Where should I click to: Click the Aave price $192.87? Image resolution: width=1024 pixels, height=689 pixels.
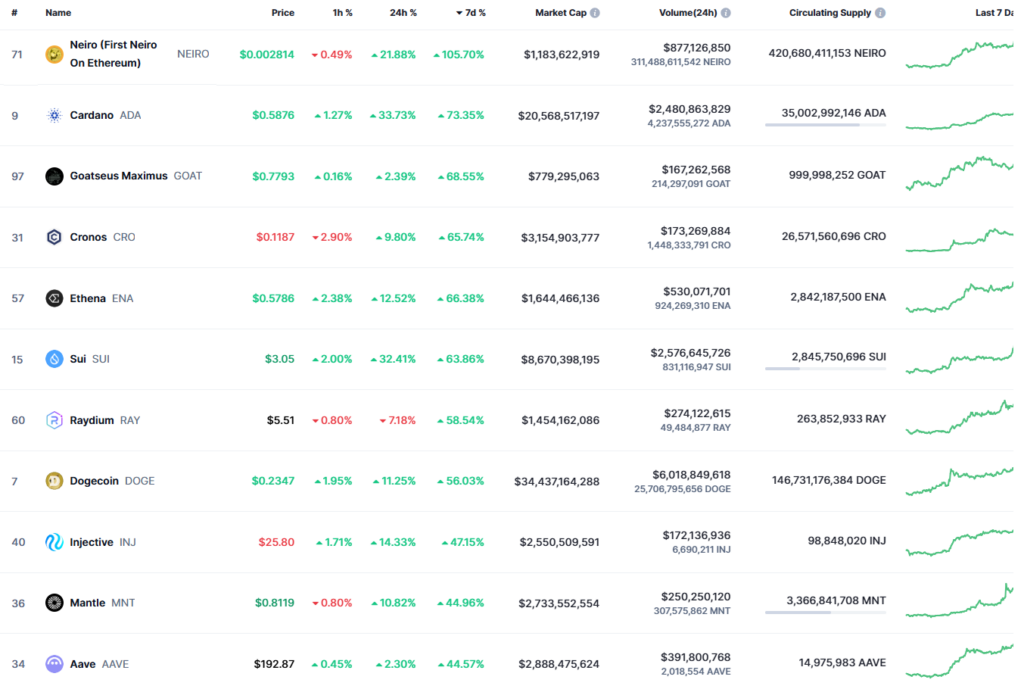[x=274, y=664]
